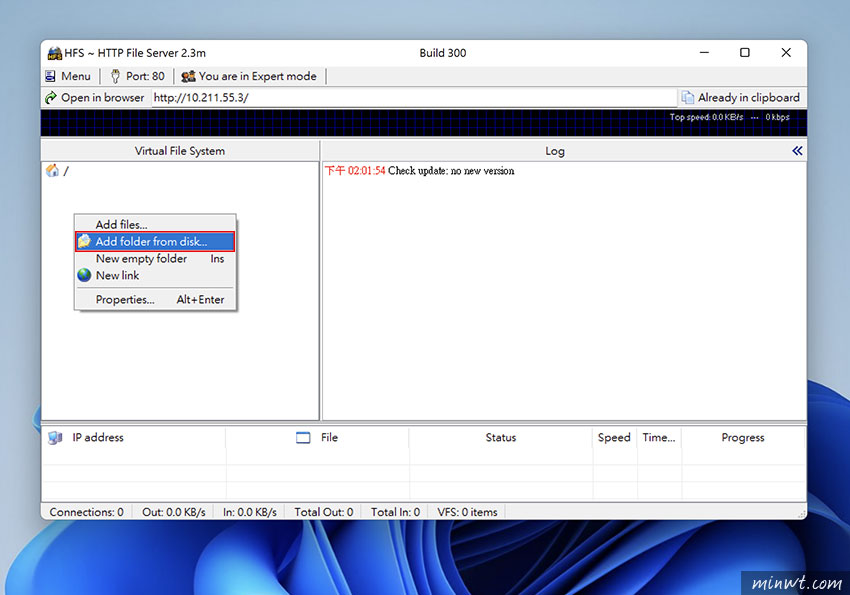Select New link in context menu
850x595 pixels.
[155, 275]
